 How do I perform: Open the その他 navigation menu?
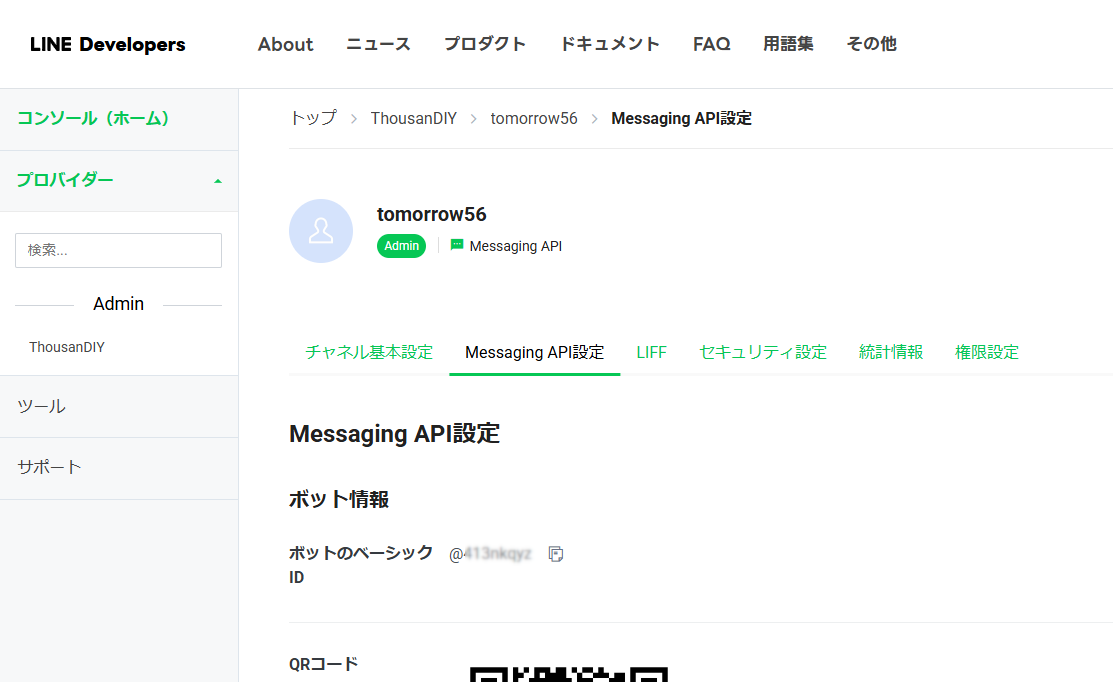(x=870, y=44)
